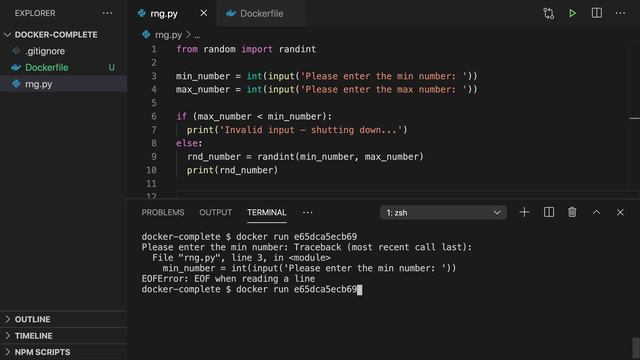Click the 'else:' keyword line

coord(189,143)
